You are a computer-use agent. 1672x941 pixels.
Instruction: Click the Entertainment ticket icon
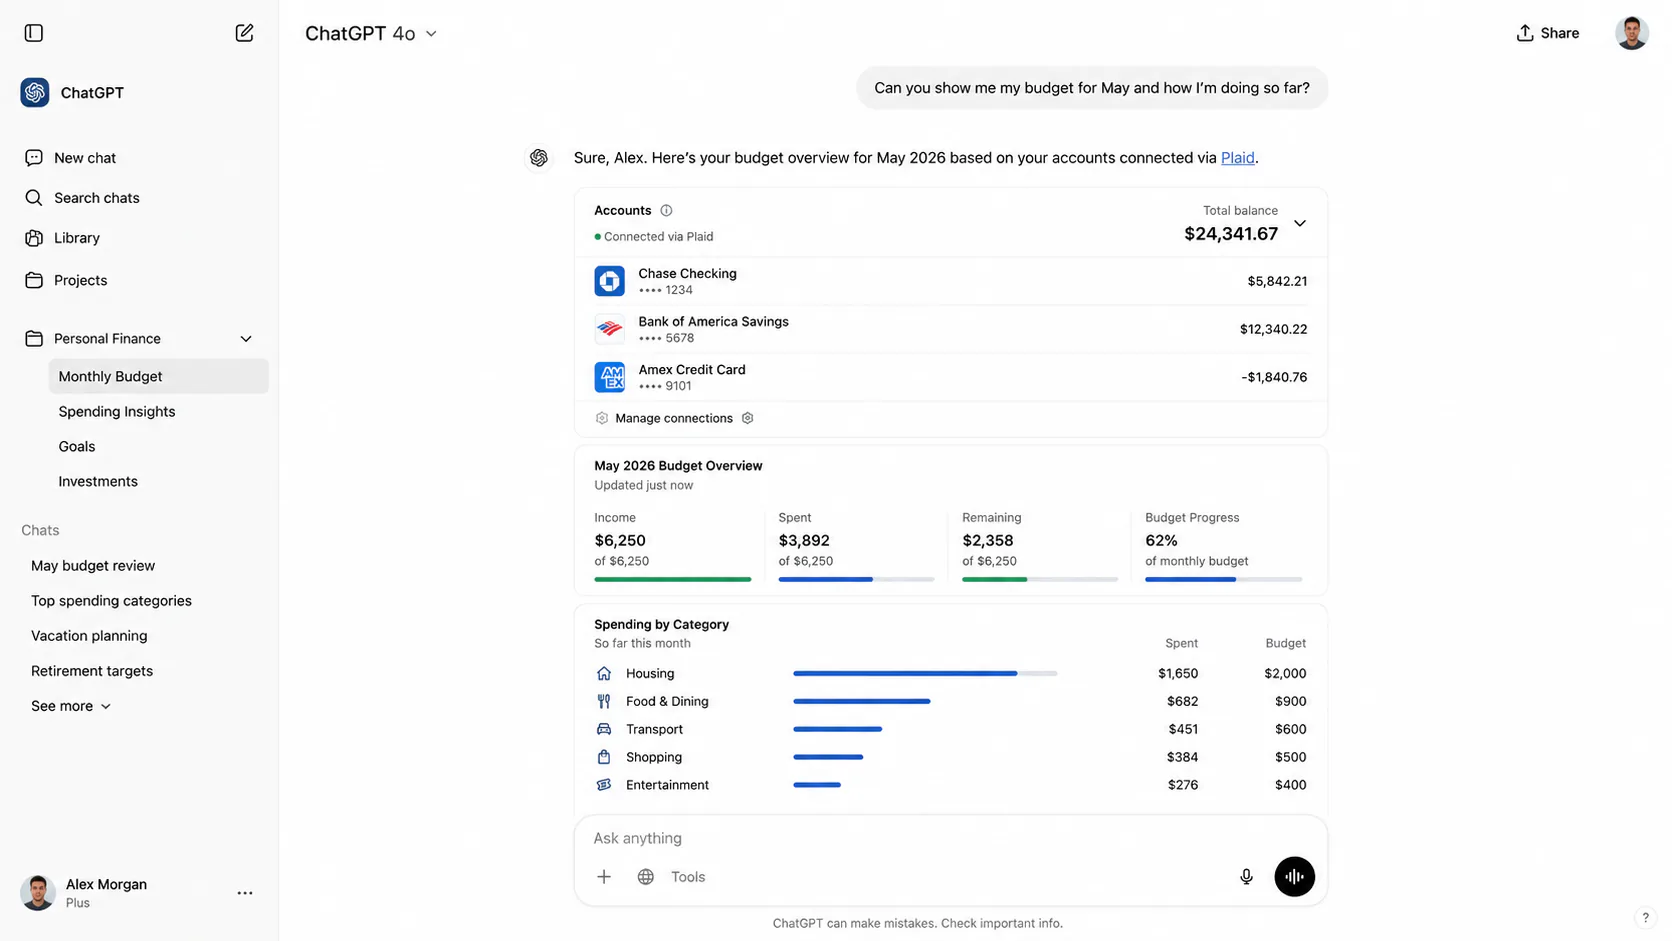click(x=603, y=786)
